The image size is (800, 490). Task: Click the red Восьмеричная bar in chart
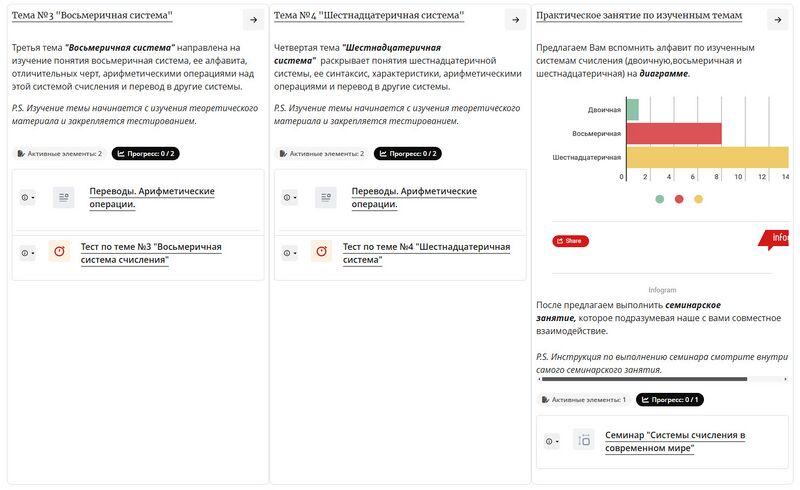click(x=674, y=134)
